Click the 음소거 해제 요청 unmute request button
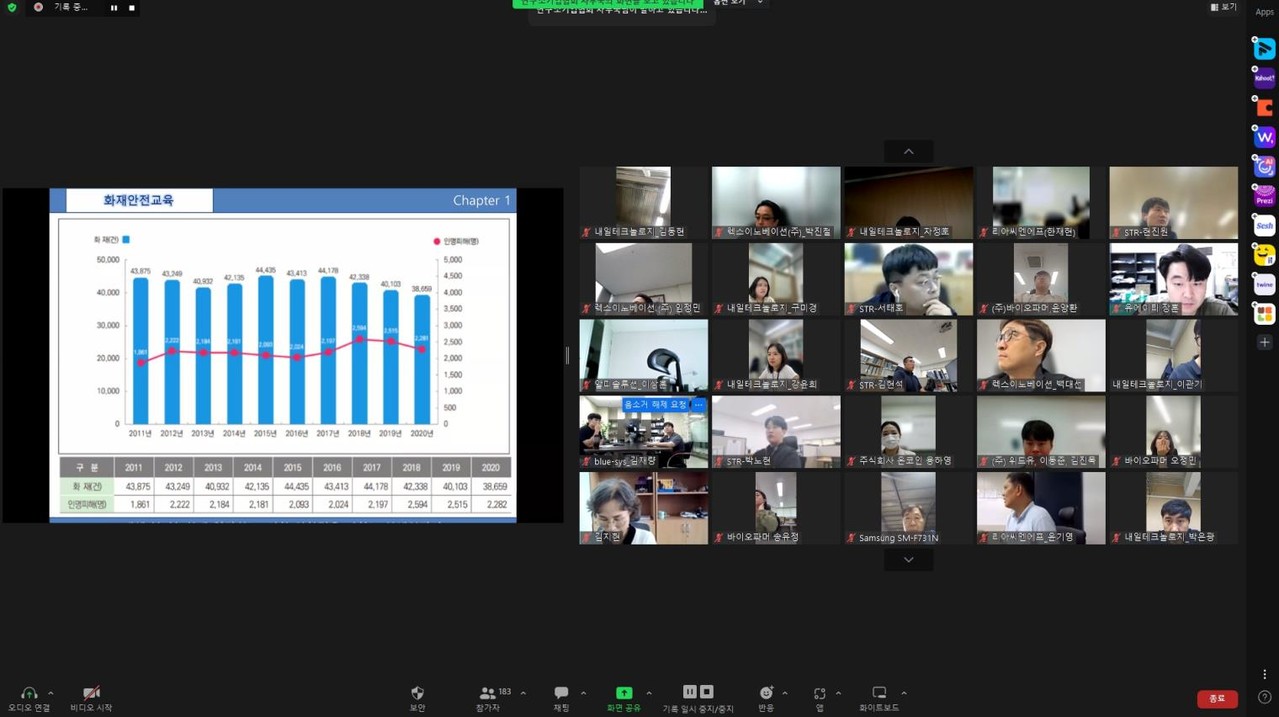The image size is (1279, 717). 655,405
